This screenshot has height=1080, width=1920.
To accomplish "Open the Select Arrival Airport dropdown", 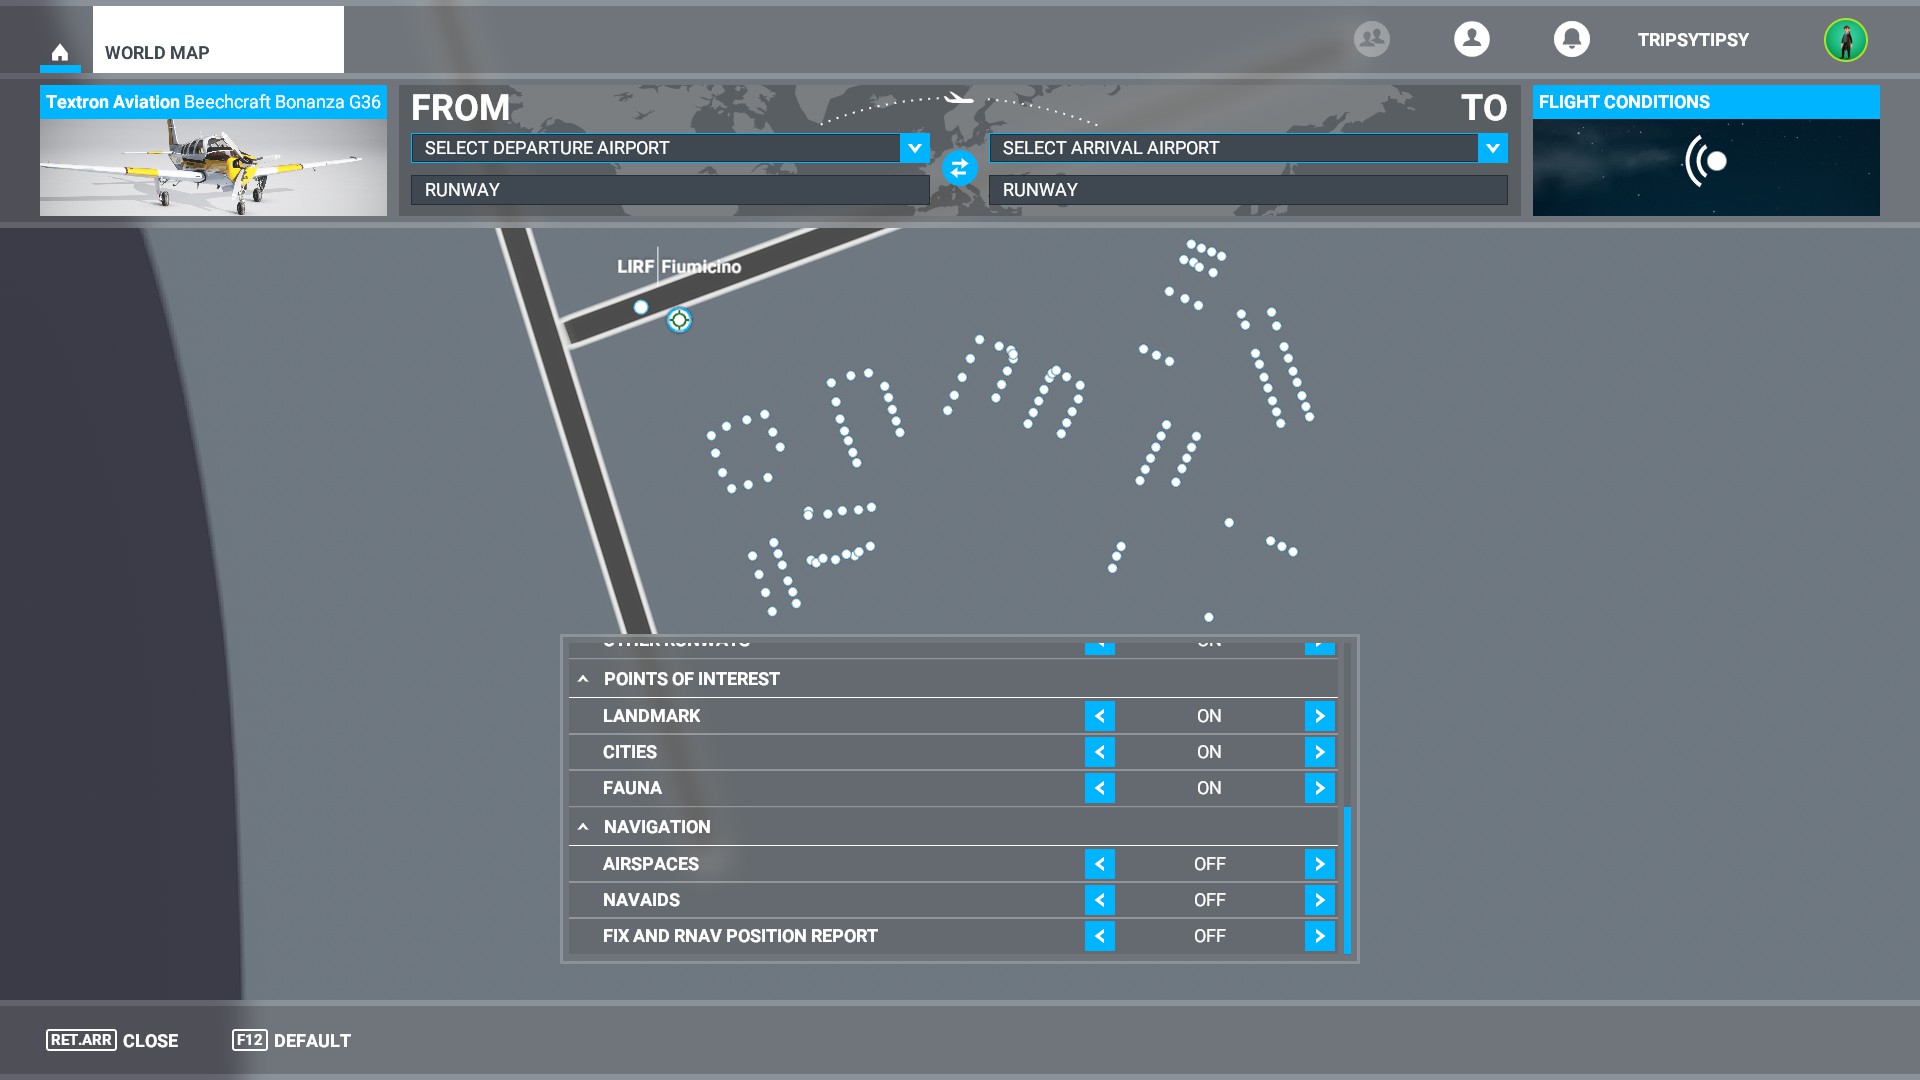I will [x=1491, y=148].
